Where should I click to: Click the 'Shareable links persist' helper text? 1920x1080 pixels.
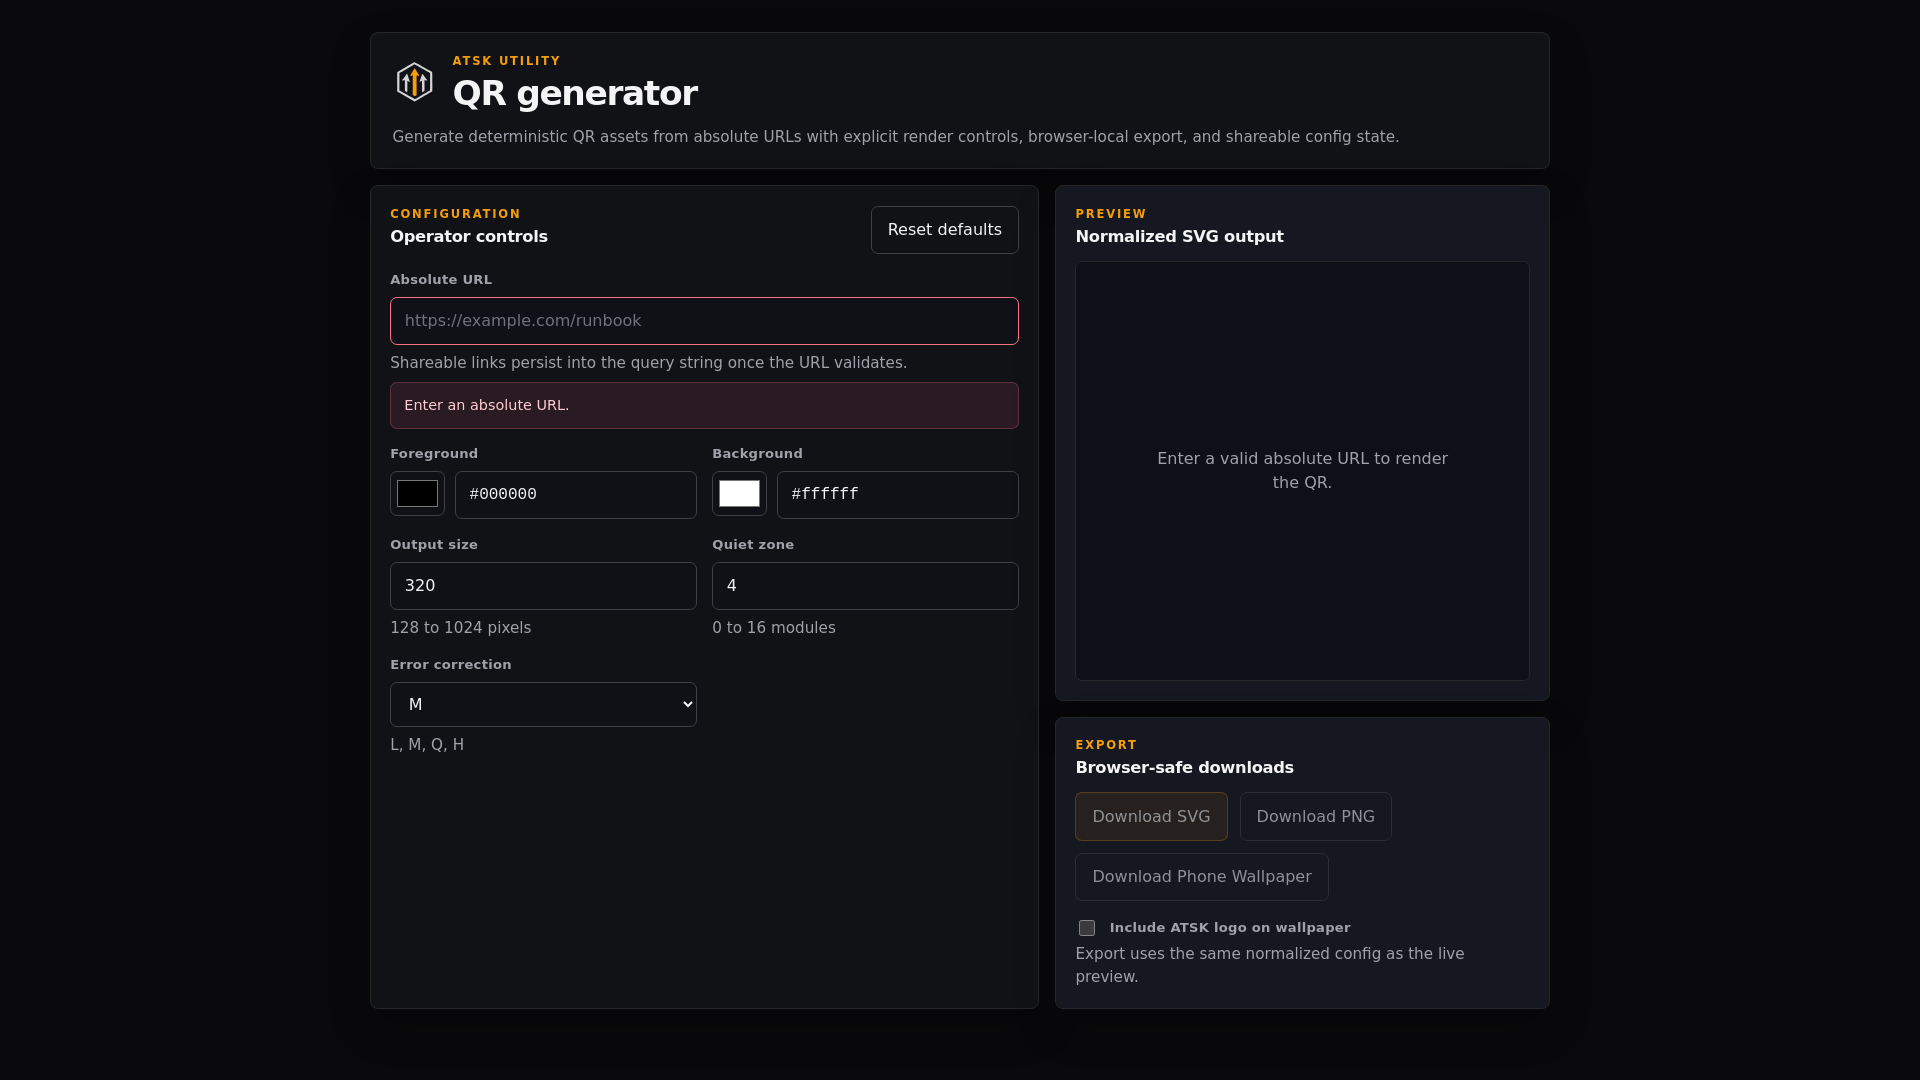click(x=648, y=363)
